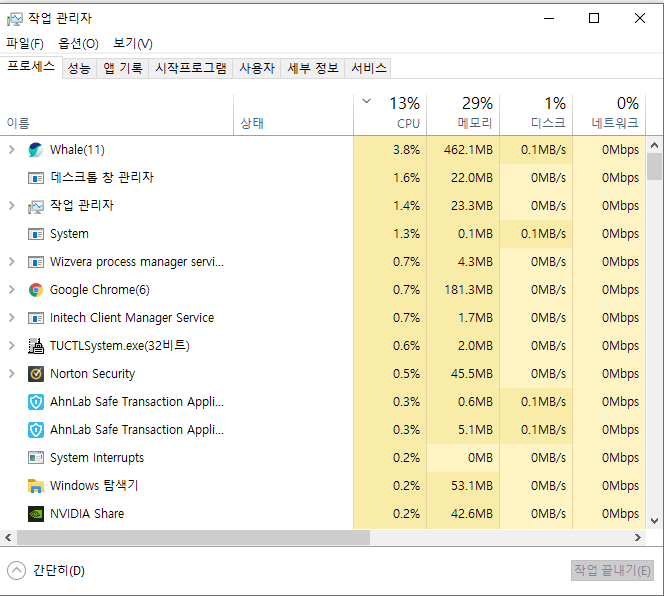Sort by the CPU column header
This screenshot has height=596, width=664.
click(x=390, y=114)
